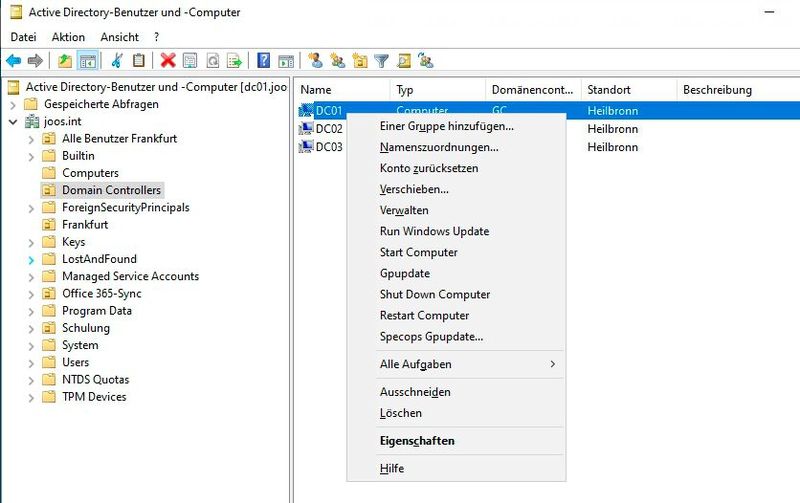Create new organizational unit folder icon

(360, 61)
